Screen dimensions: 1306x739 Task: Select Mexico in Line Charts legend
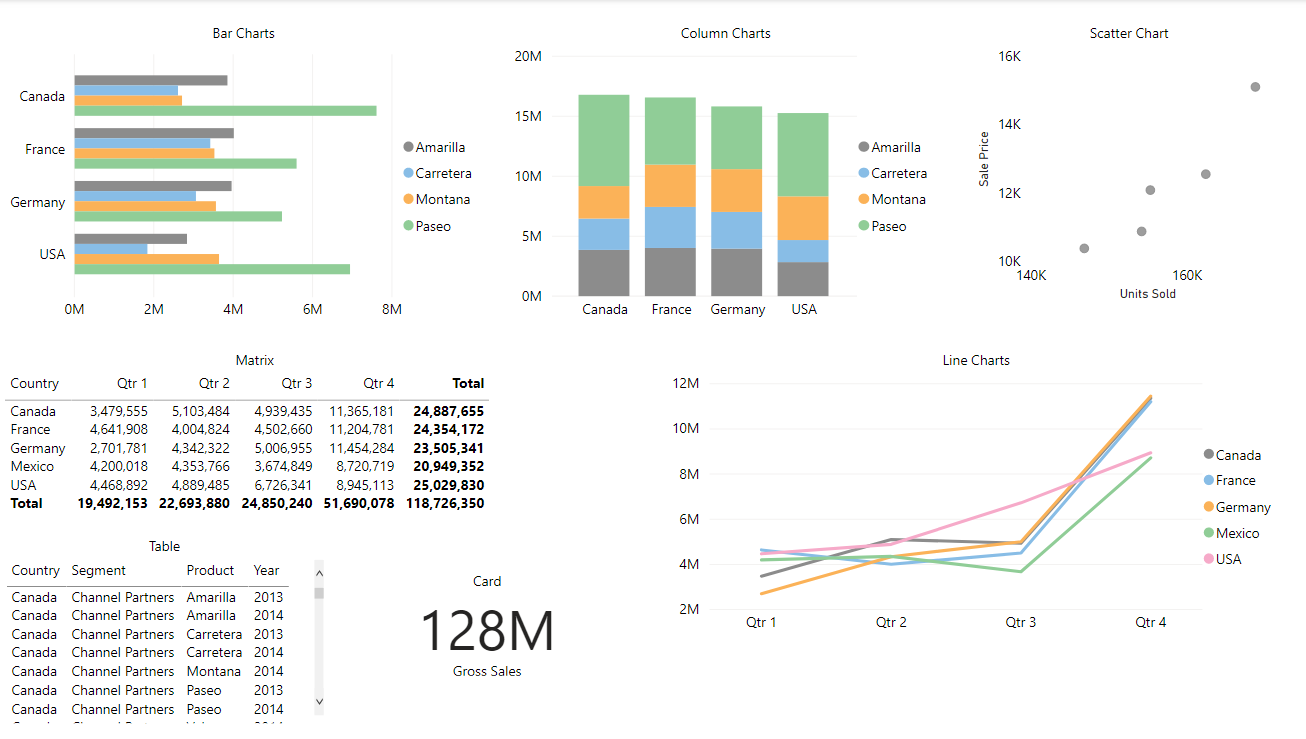point(1231,533)
